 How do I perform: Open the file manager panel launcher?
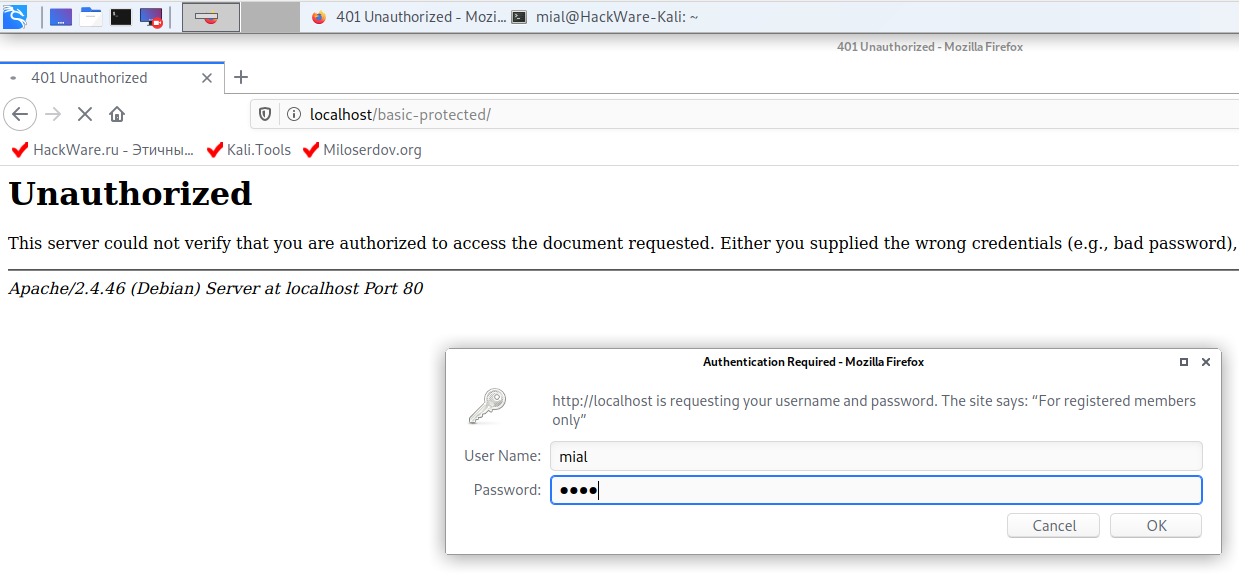coord(91,17)
